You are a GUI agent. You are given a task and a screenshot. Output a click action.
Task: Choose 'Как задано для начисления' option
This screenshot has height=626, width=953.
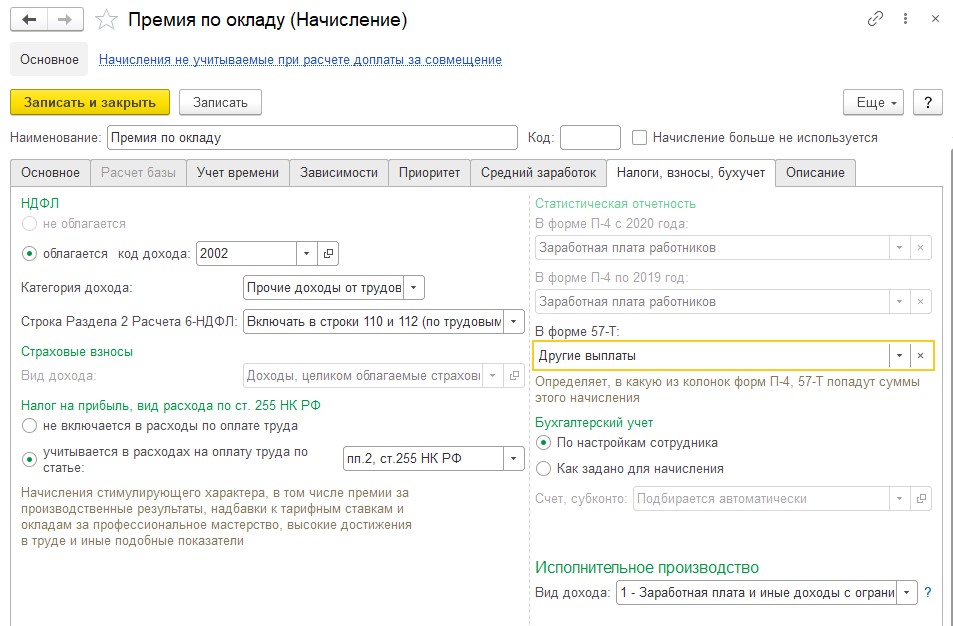pyautogui.click(x=543, y=469)
